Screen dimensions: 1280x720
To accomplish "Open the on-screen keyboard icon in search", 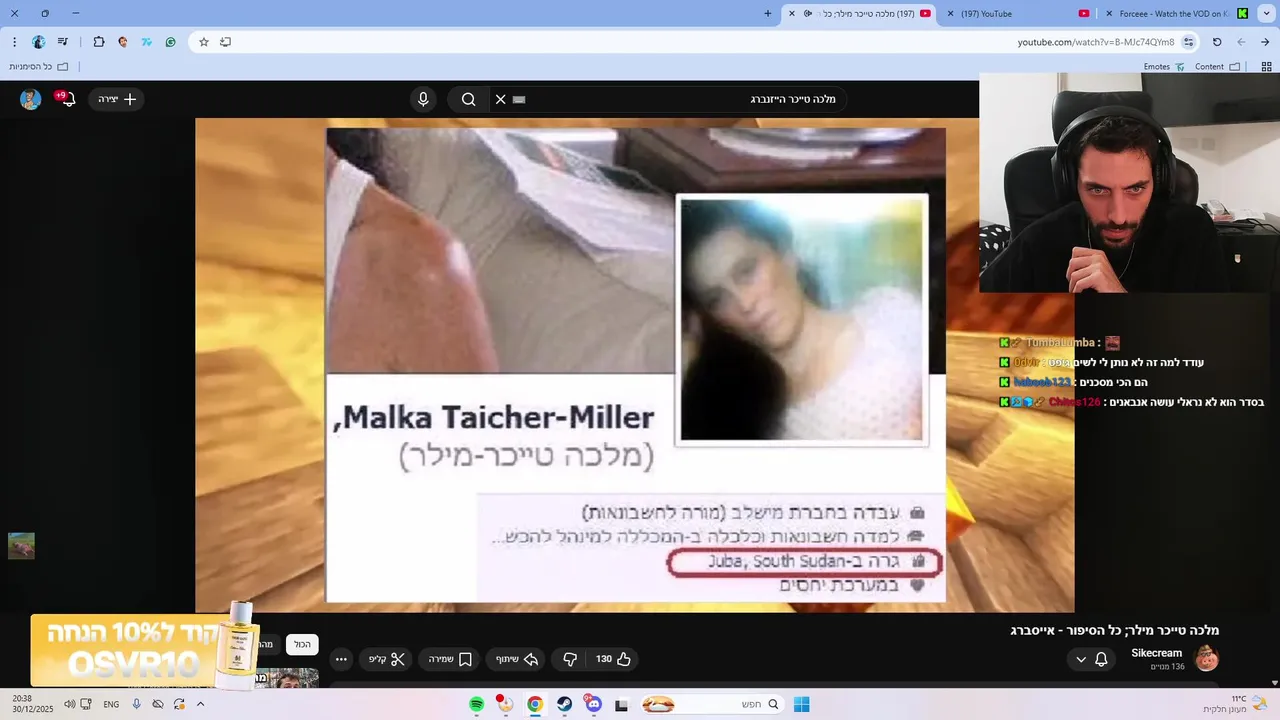I will (x=519, y=99).
